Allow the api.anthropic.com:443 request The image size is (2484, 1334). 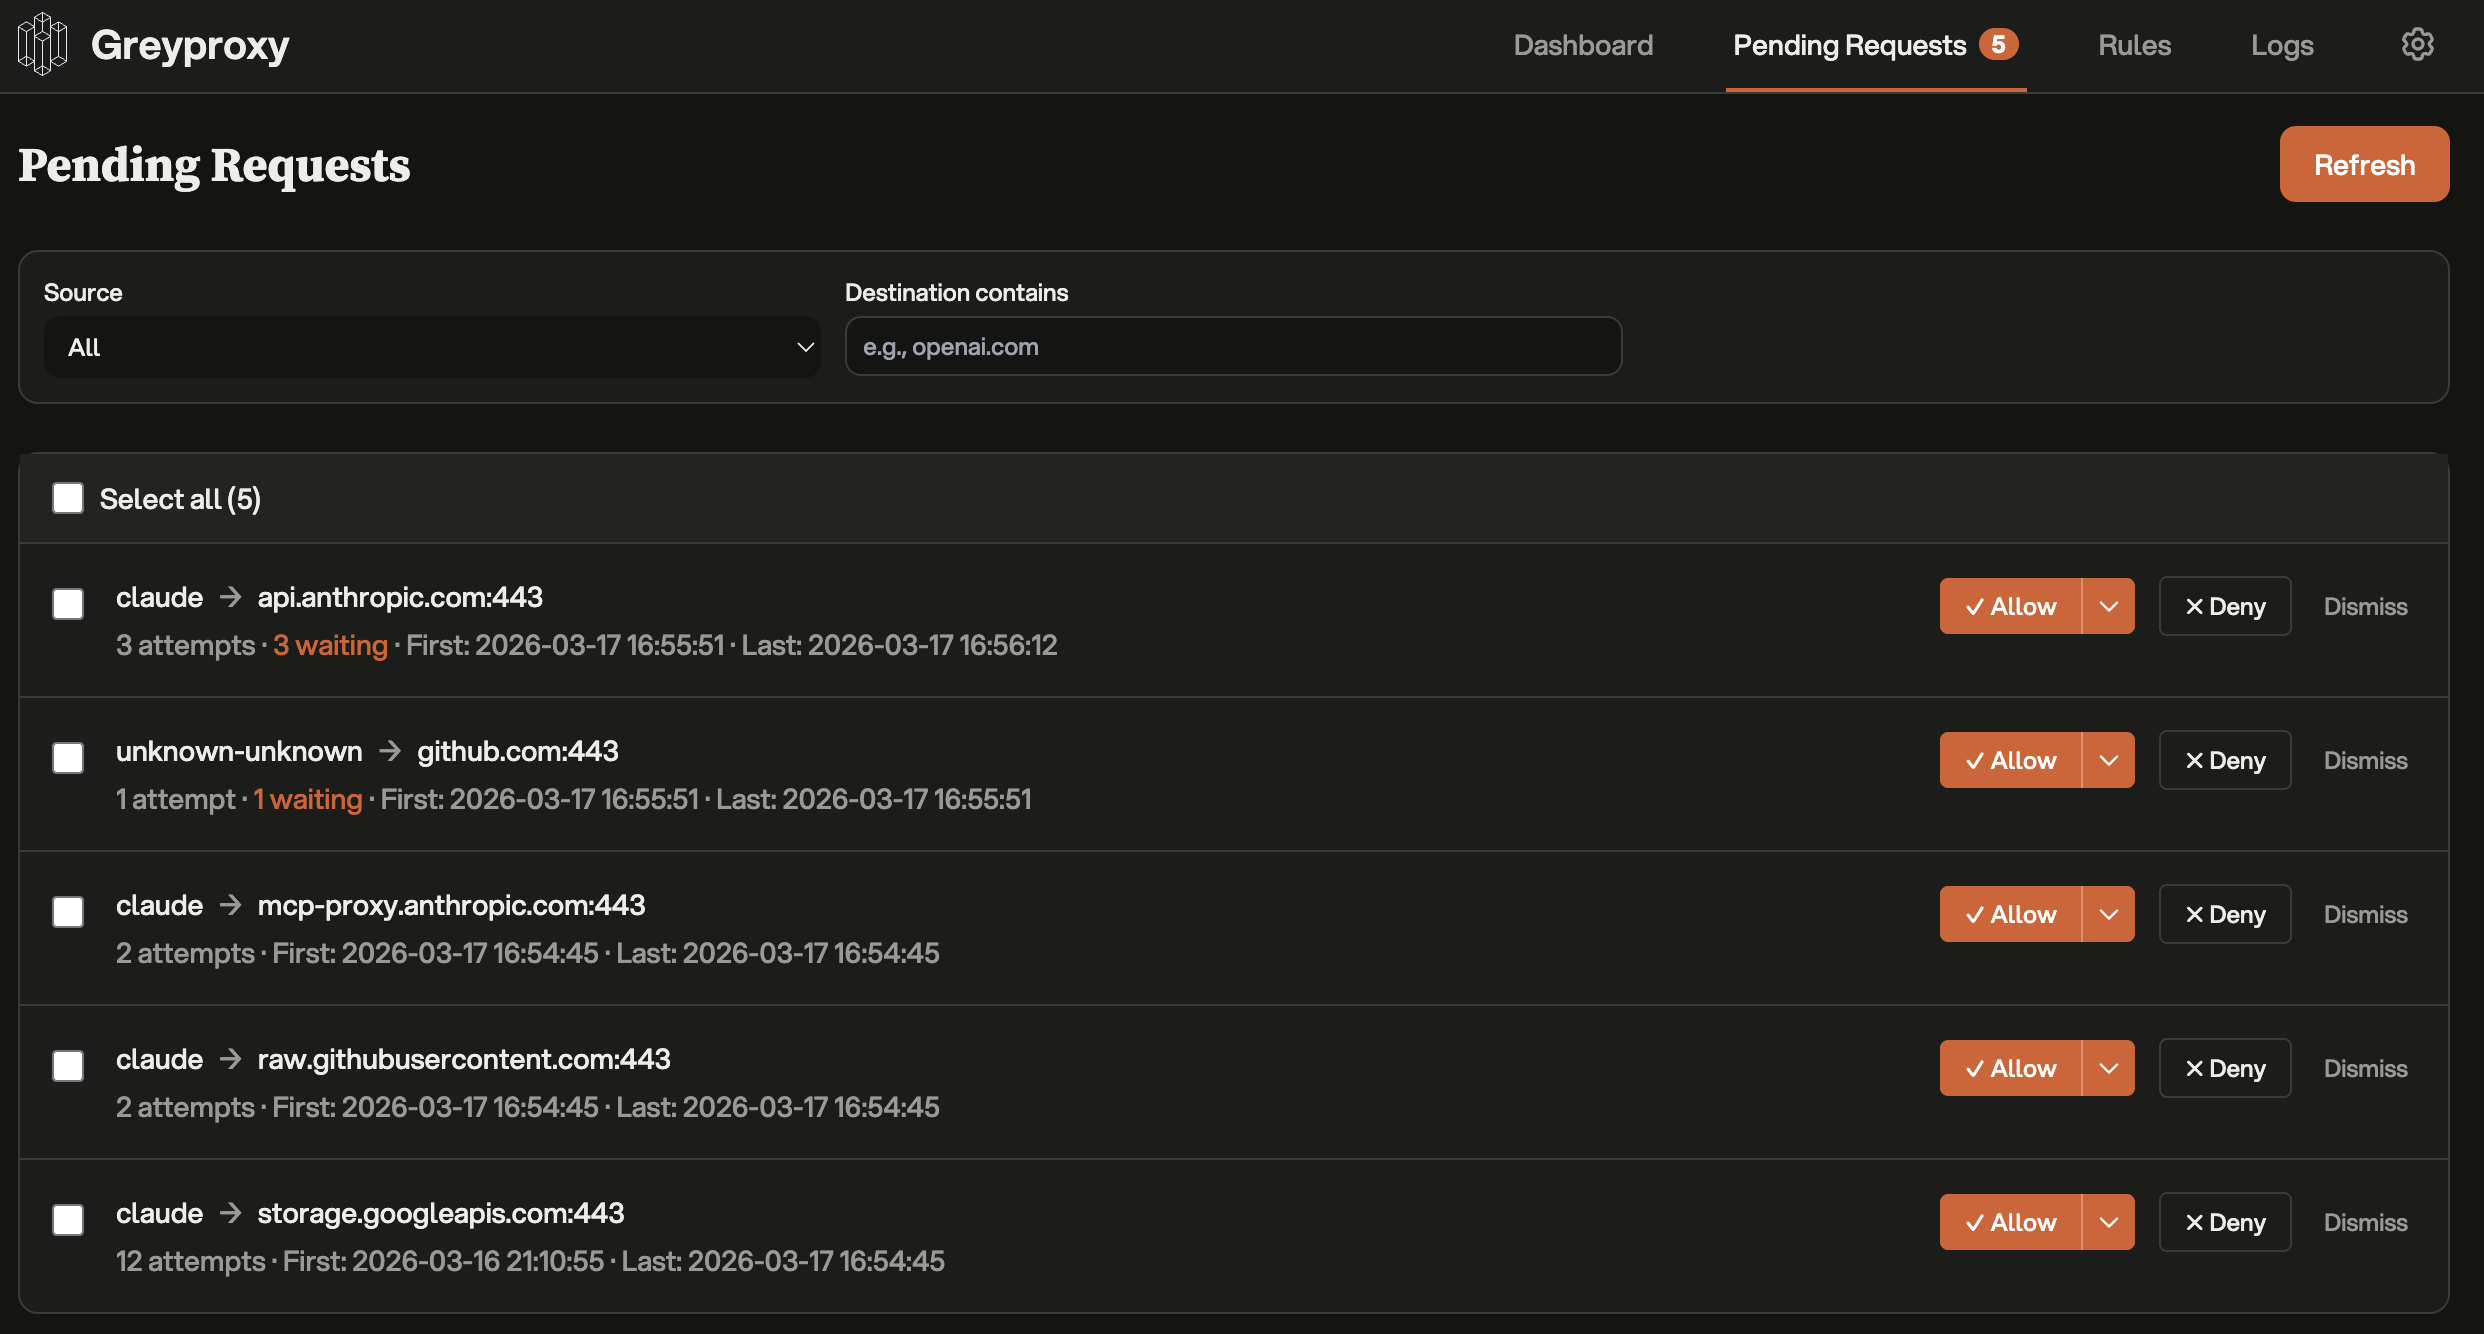(x=2010, y=606)
